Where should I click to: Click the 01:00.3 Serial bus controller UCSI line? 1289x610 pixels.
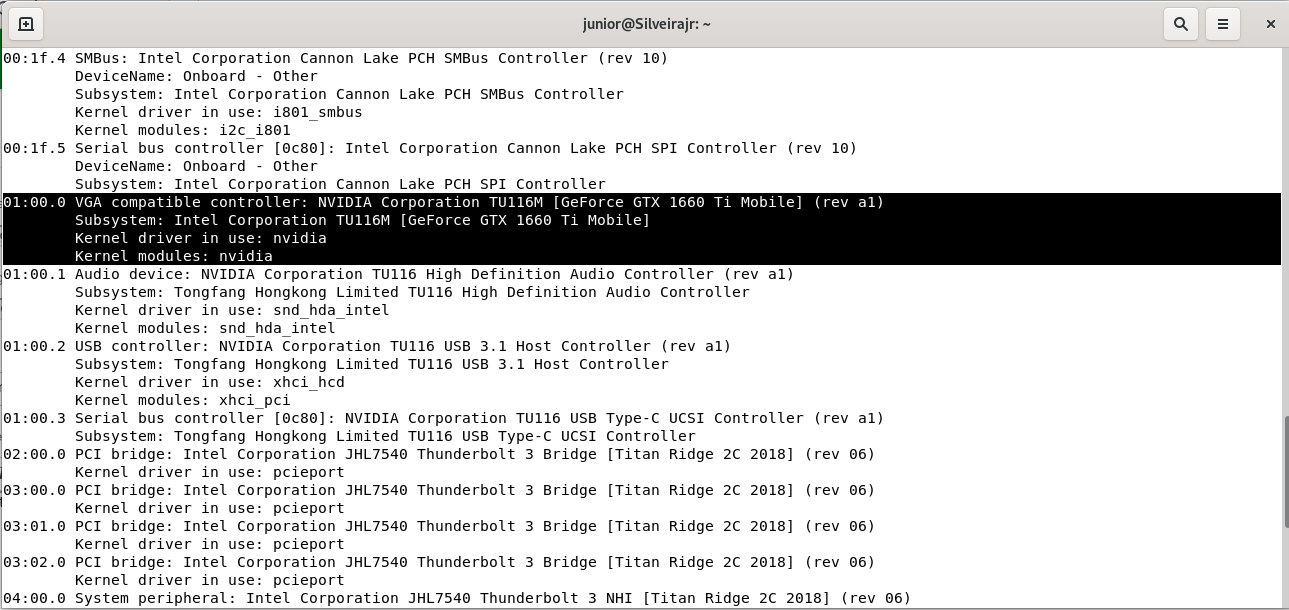tap(444, 418)
